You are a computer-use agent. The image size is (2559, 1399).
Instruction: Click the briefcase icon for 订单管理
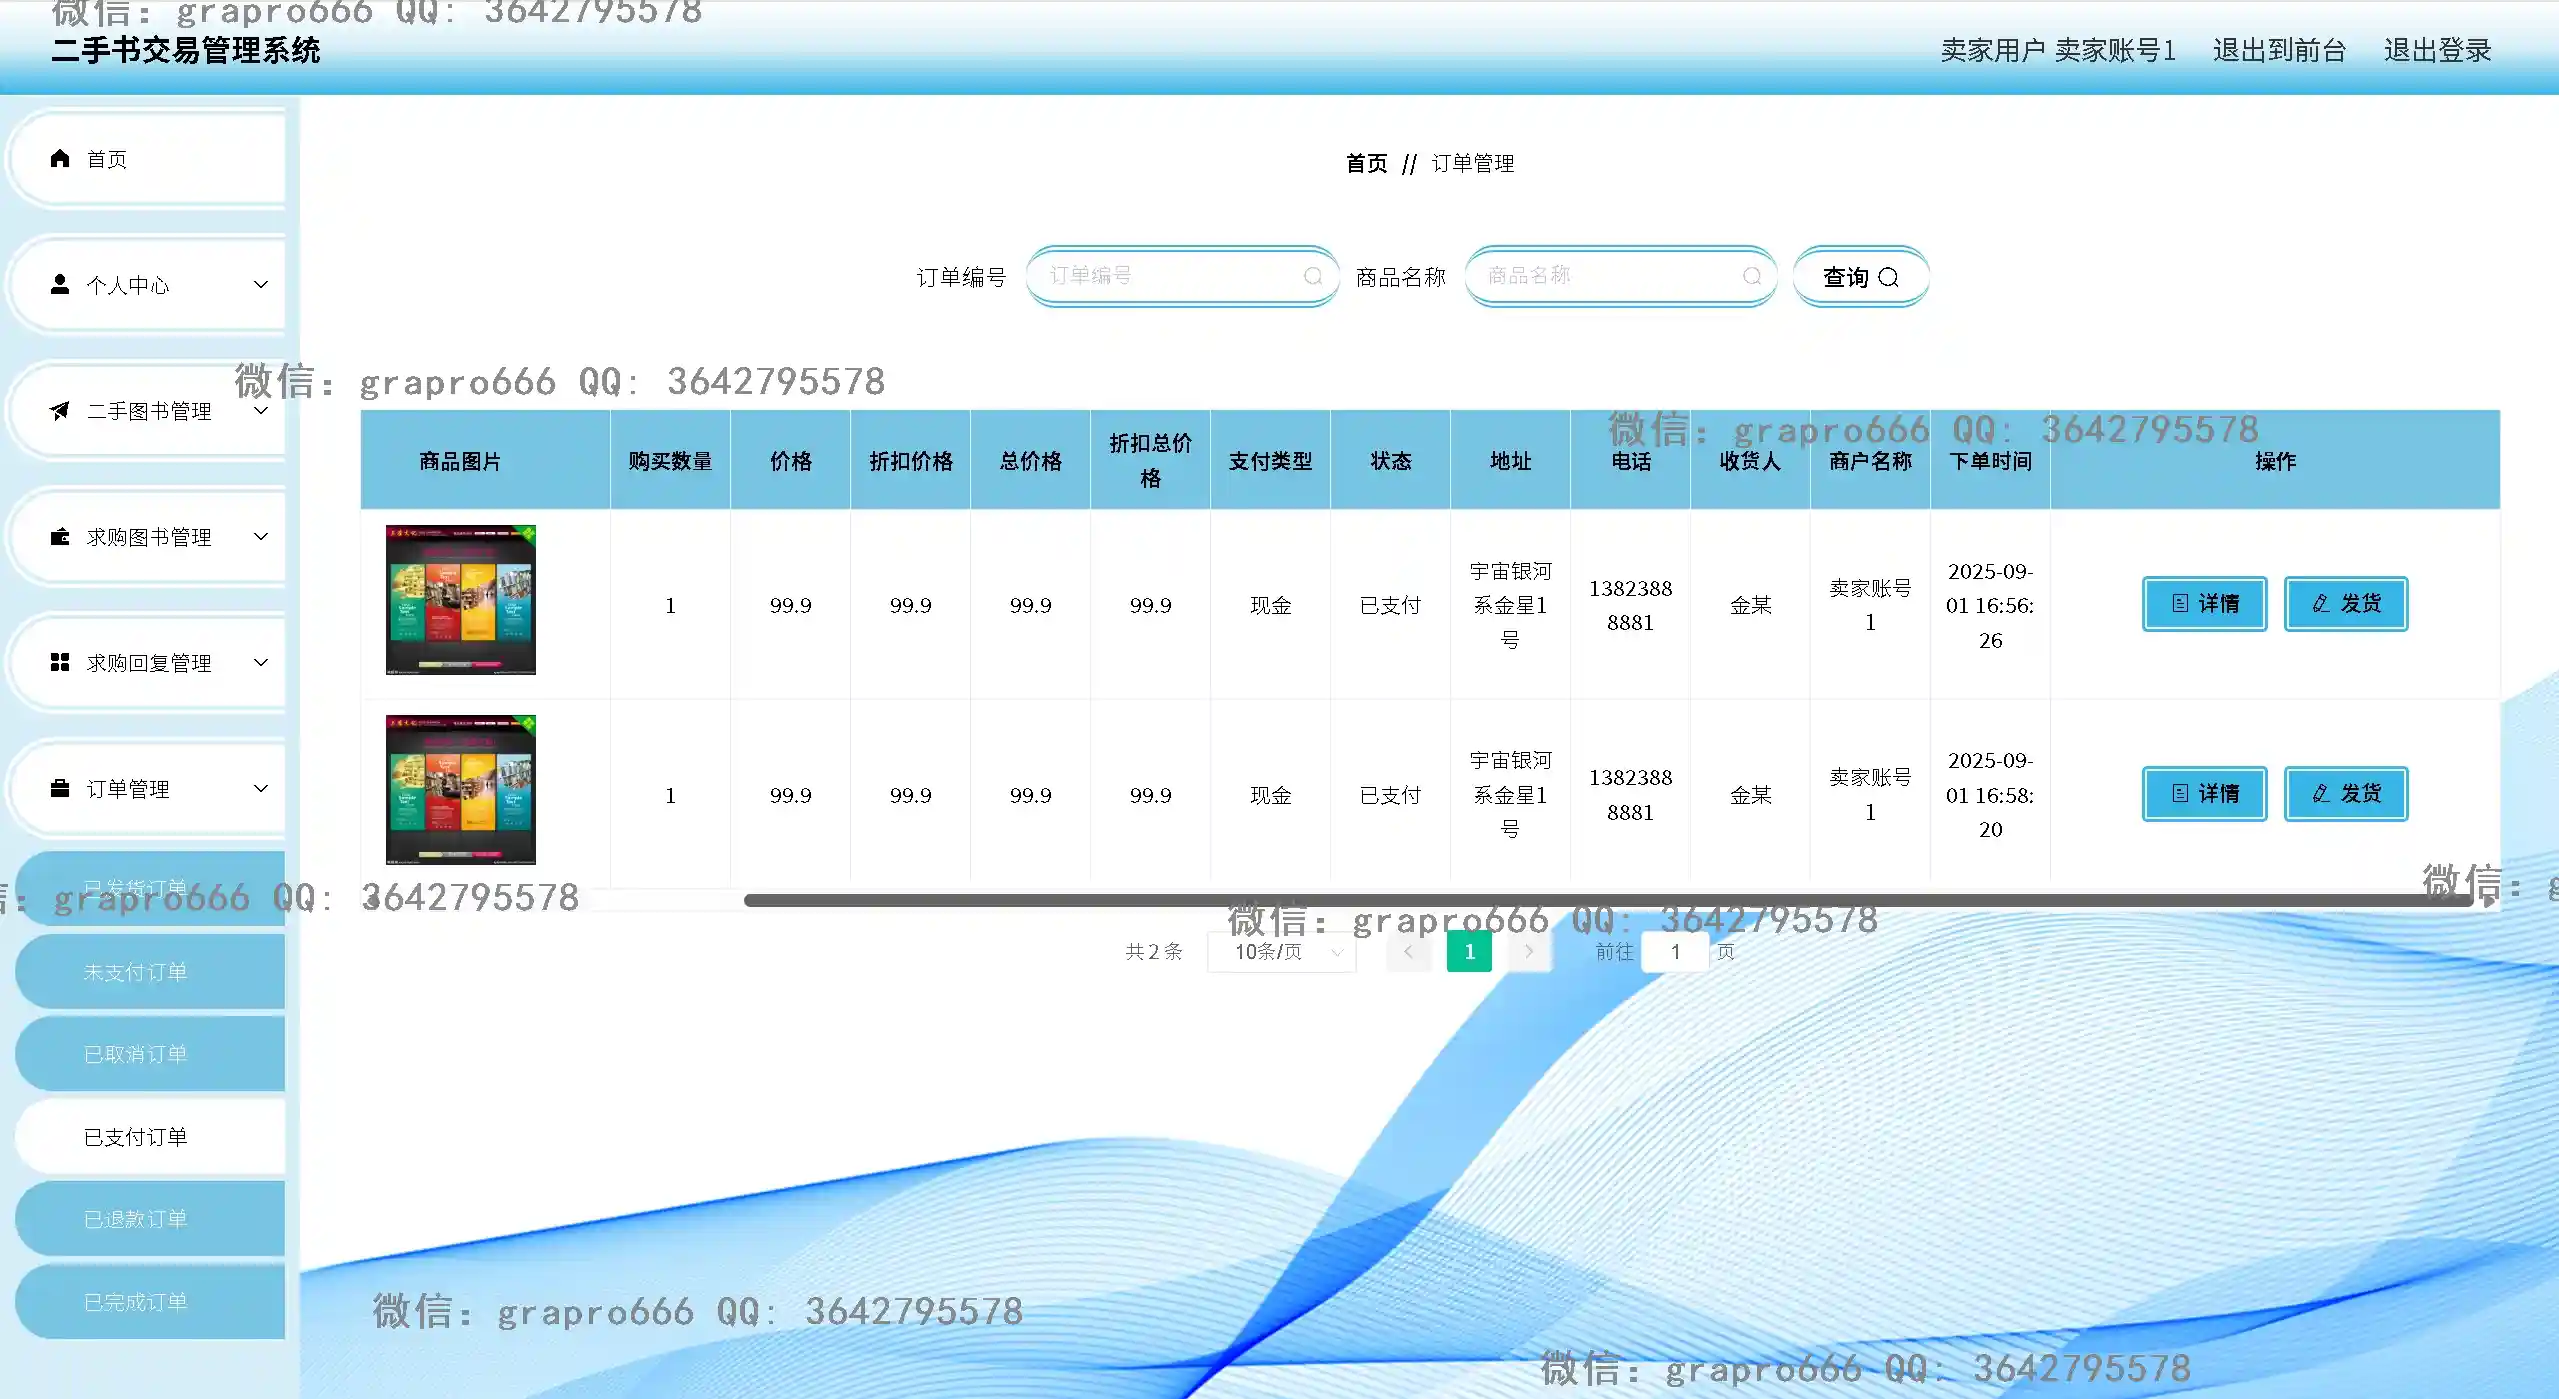click(60, 789)
